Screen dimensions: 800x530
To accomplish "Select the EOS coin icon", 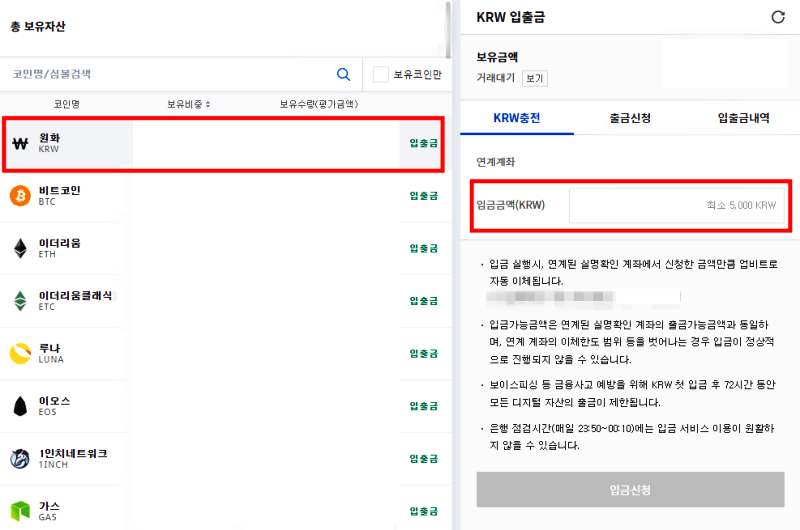I will tap(20, 406).
